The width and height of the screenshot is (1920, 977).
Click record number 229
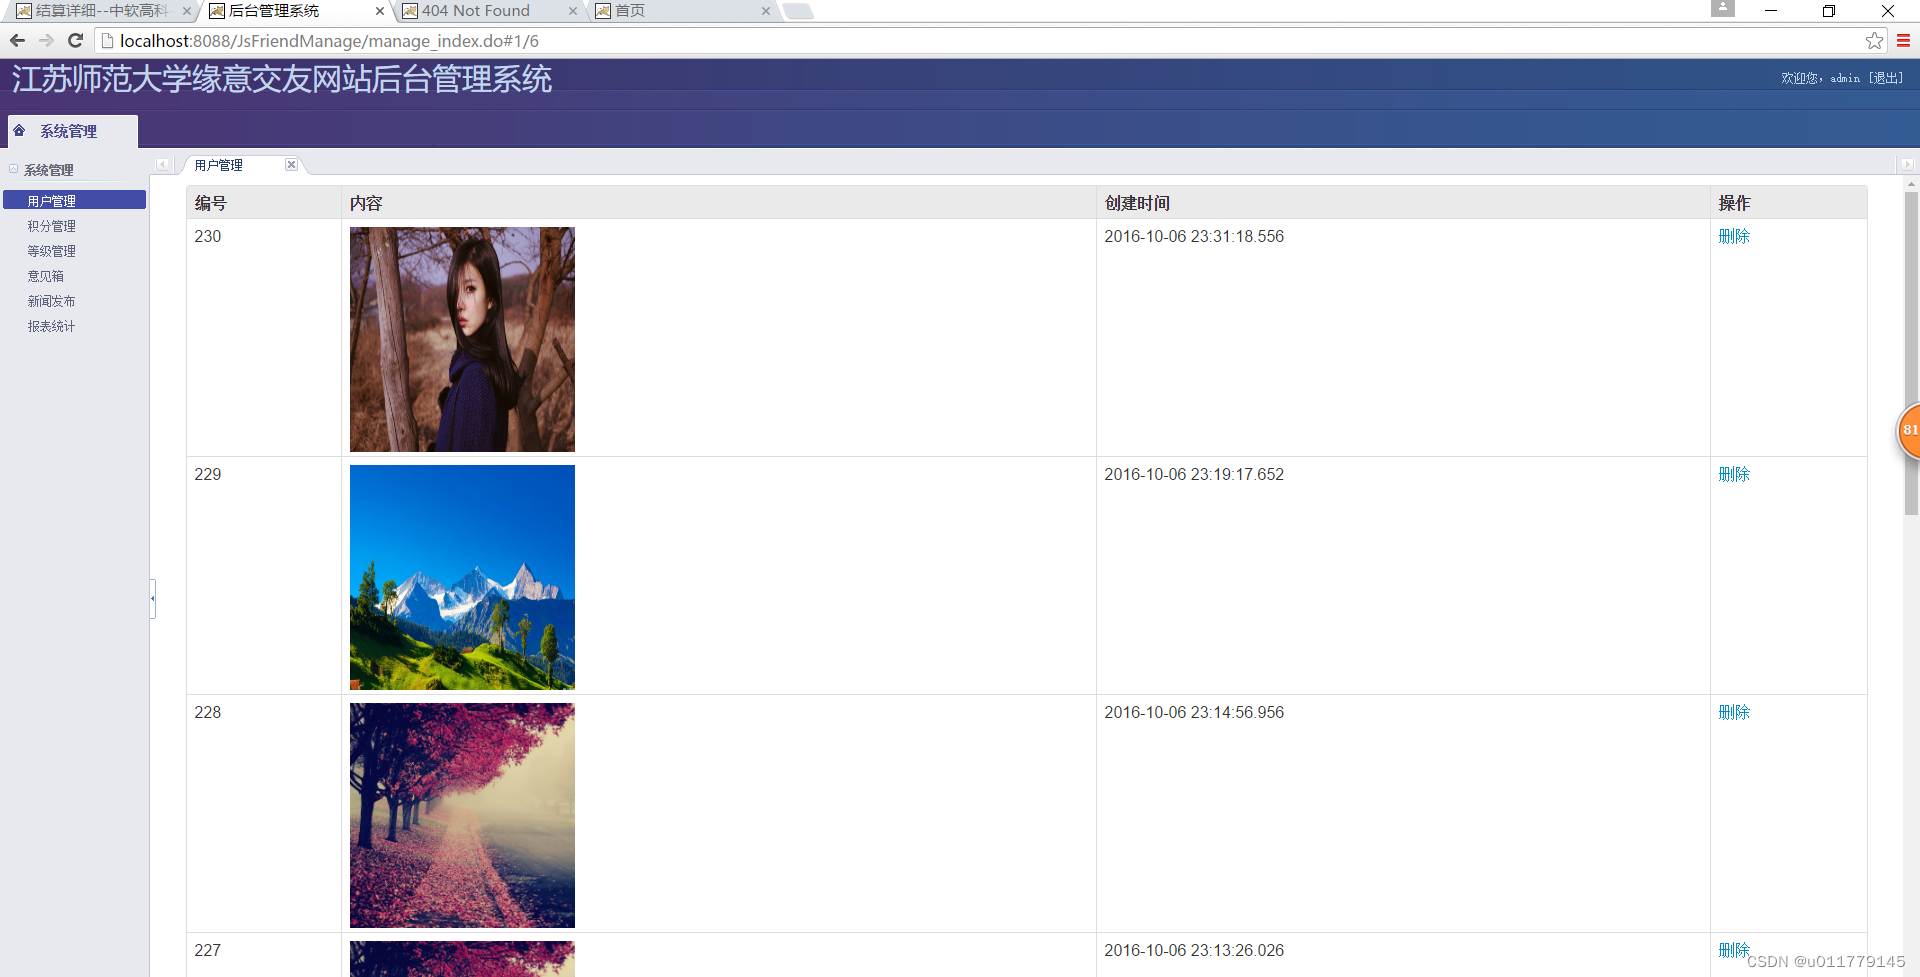click(208, 474)
